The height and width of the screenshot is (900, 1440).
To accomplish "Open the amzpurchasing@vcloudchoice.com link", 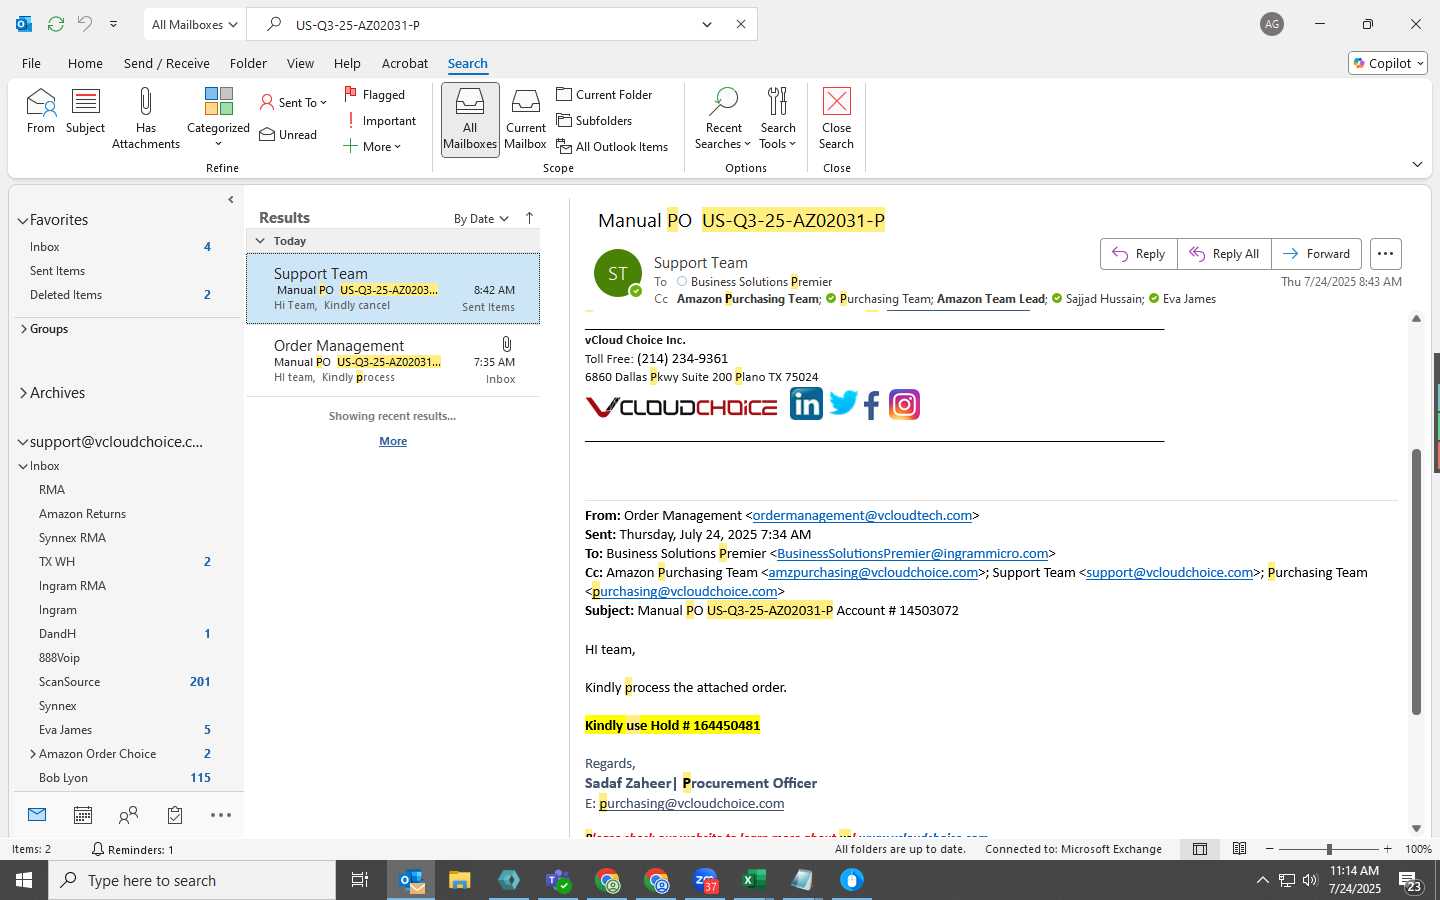I will pyautogui.click(x=873, y=572).
